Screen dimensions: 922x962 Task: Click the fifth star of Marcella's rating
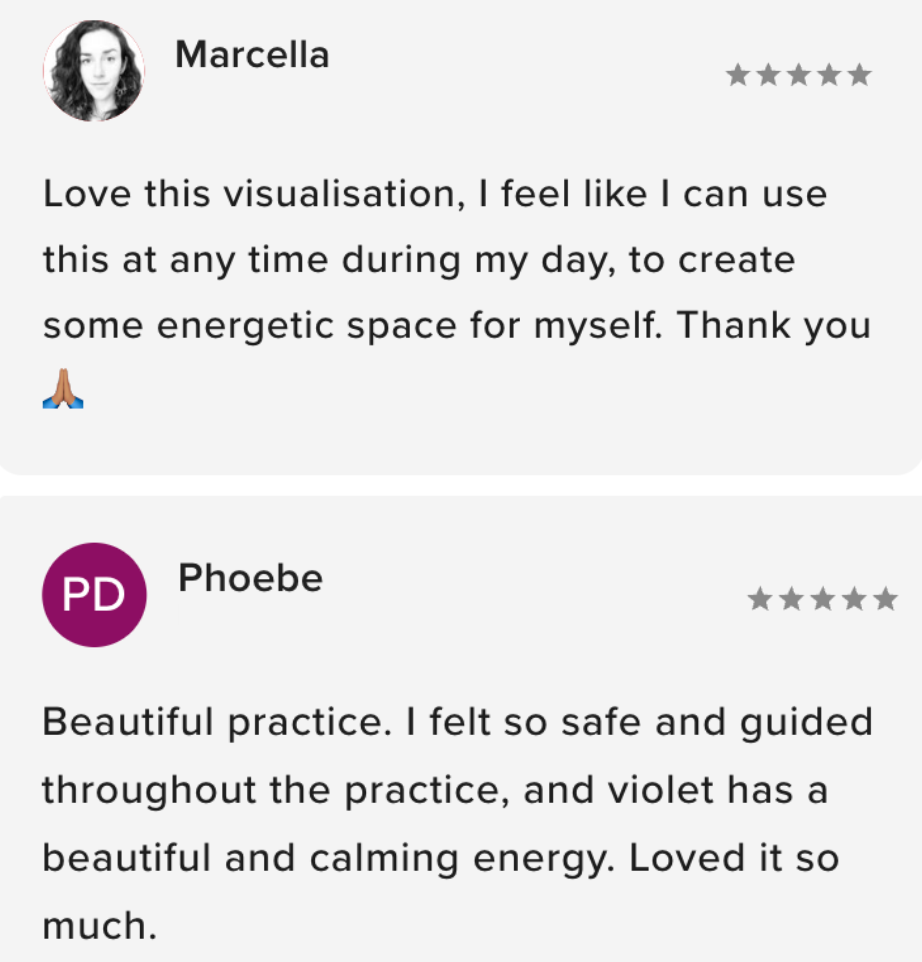pos(859,76)
